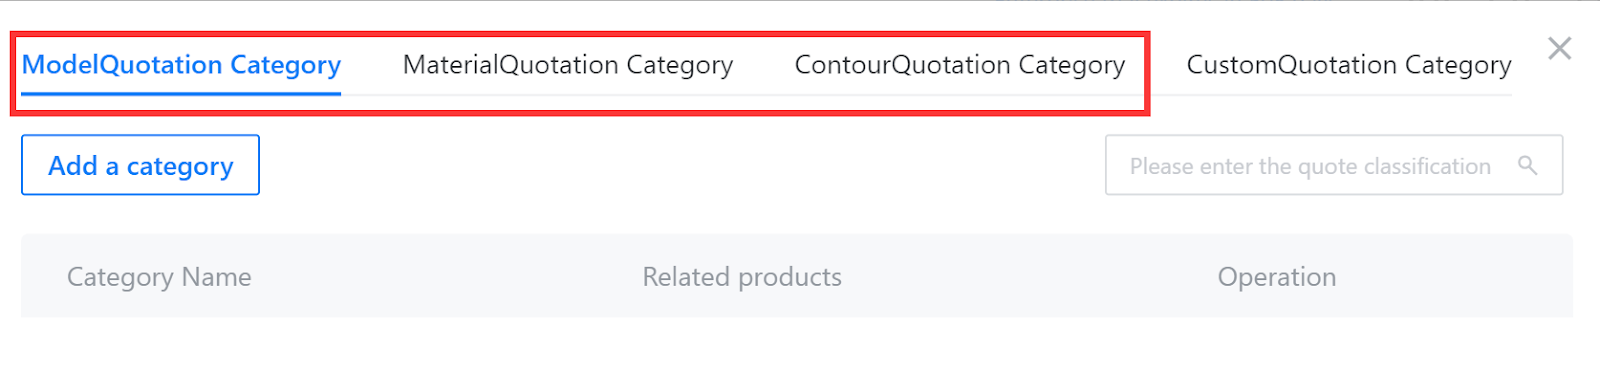Select the CustomQuotation Category tab
Image resolution: width=1600 pixels, height=370 pixels.
coord(1349,65)
